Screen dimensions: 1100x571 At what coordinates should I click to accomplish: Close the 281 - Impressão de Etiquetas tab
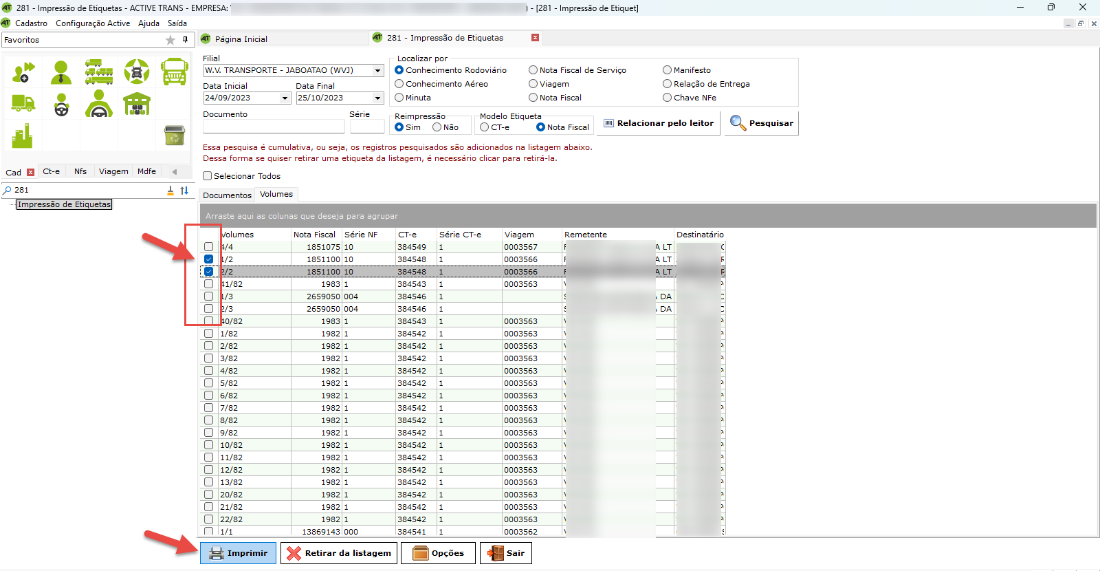535,38
